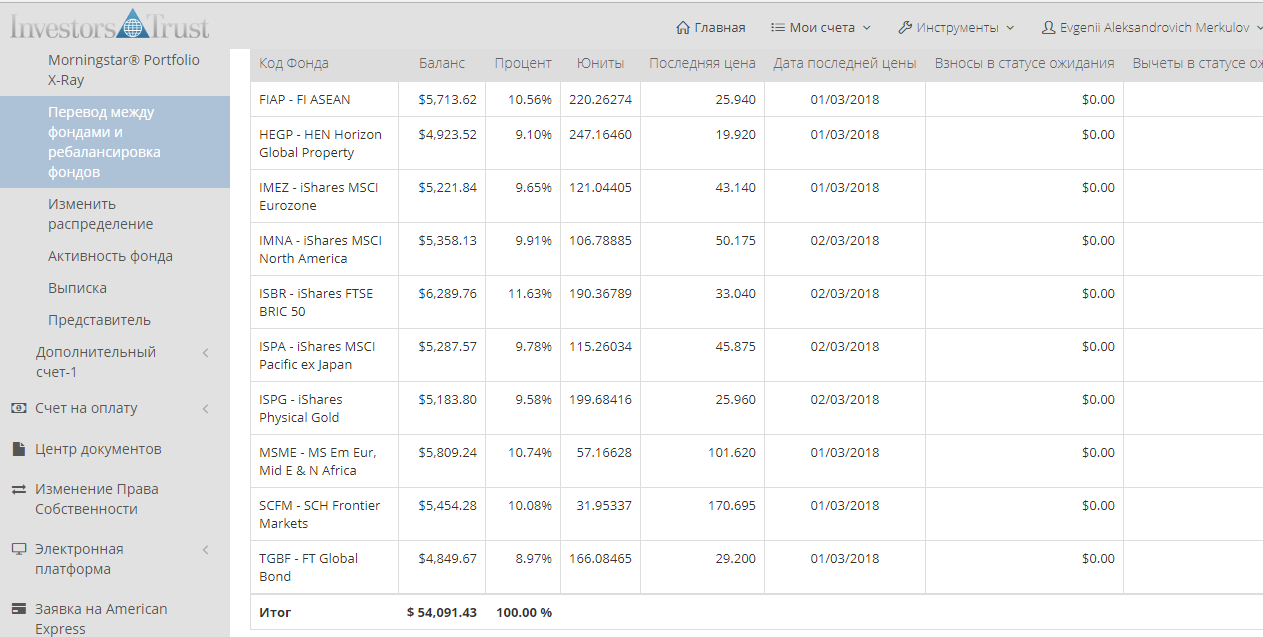Click the Юниты column header
1263x637 pixels.
(600, 63)
